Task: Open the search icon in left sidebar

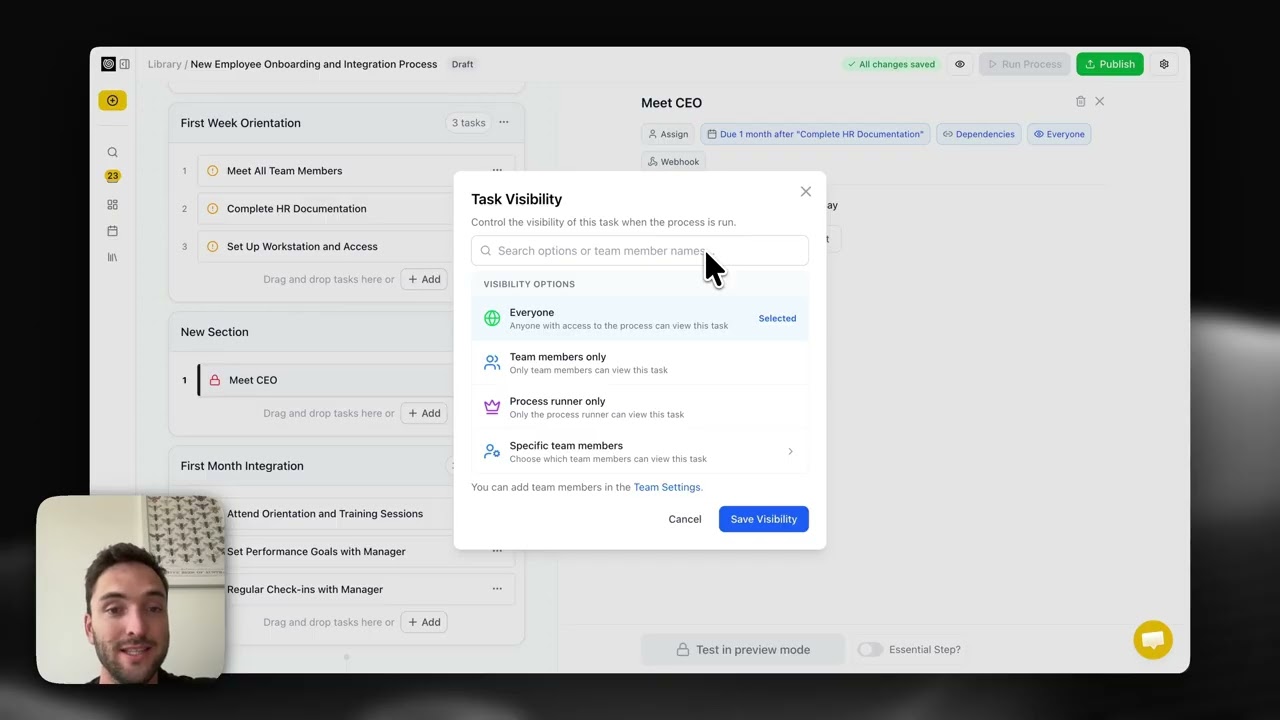Action: coord(112,152)
